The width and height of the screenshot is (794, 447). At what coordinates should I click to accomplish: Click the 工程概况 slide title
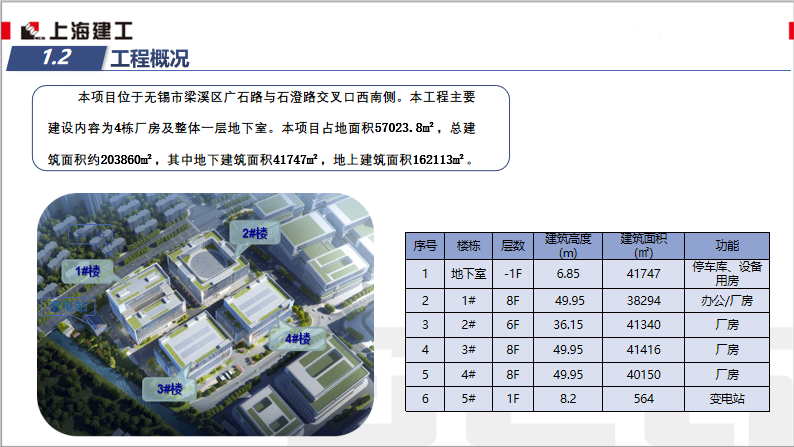click(x=149, y=59)
